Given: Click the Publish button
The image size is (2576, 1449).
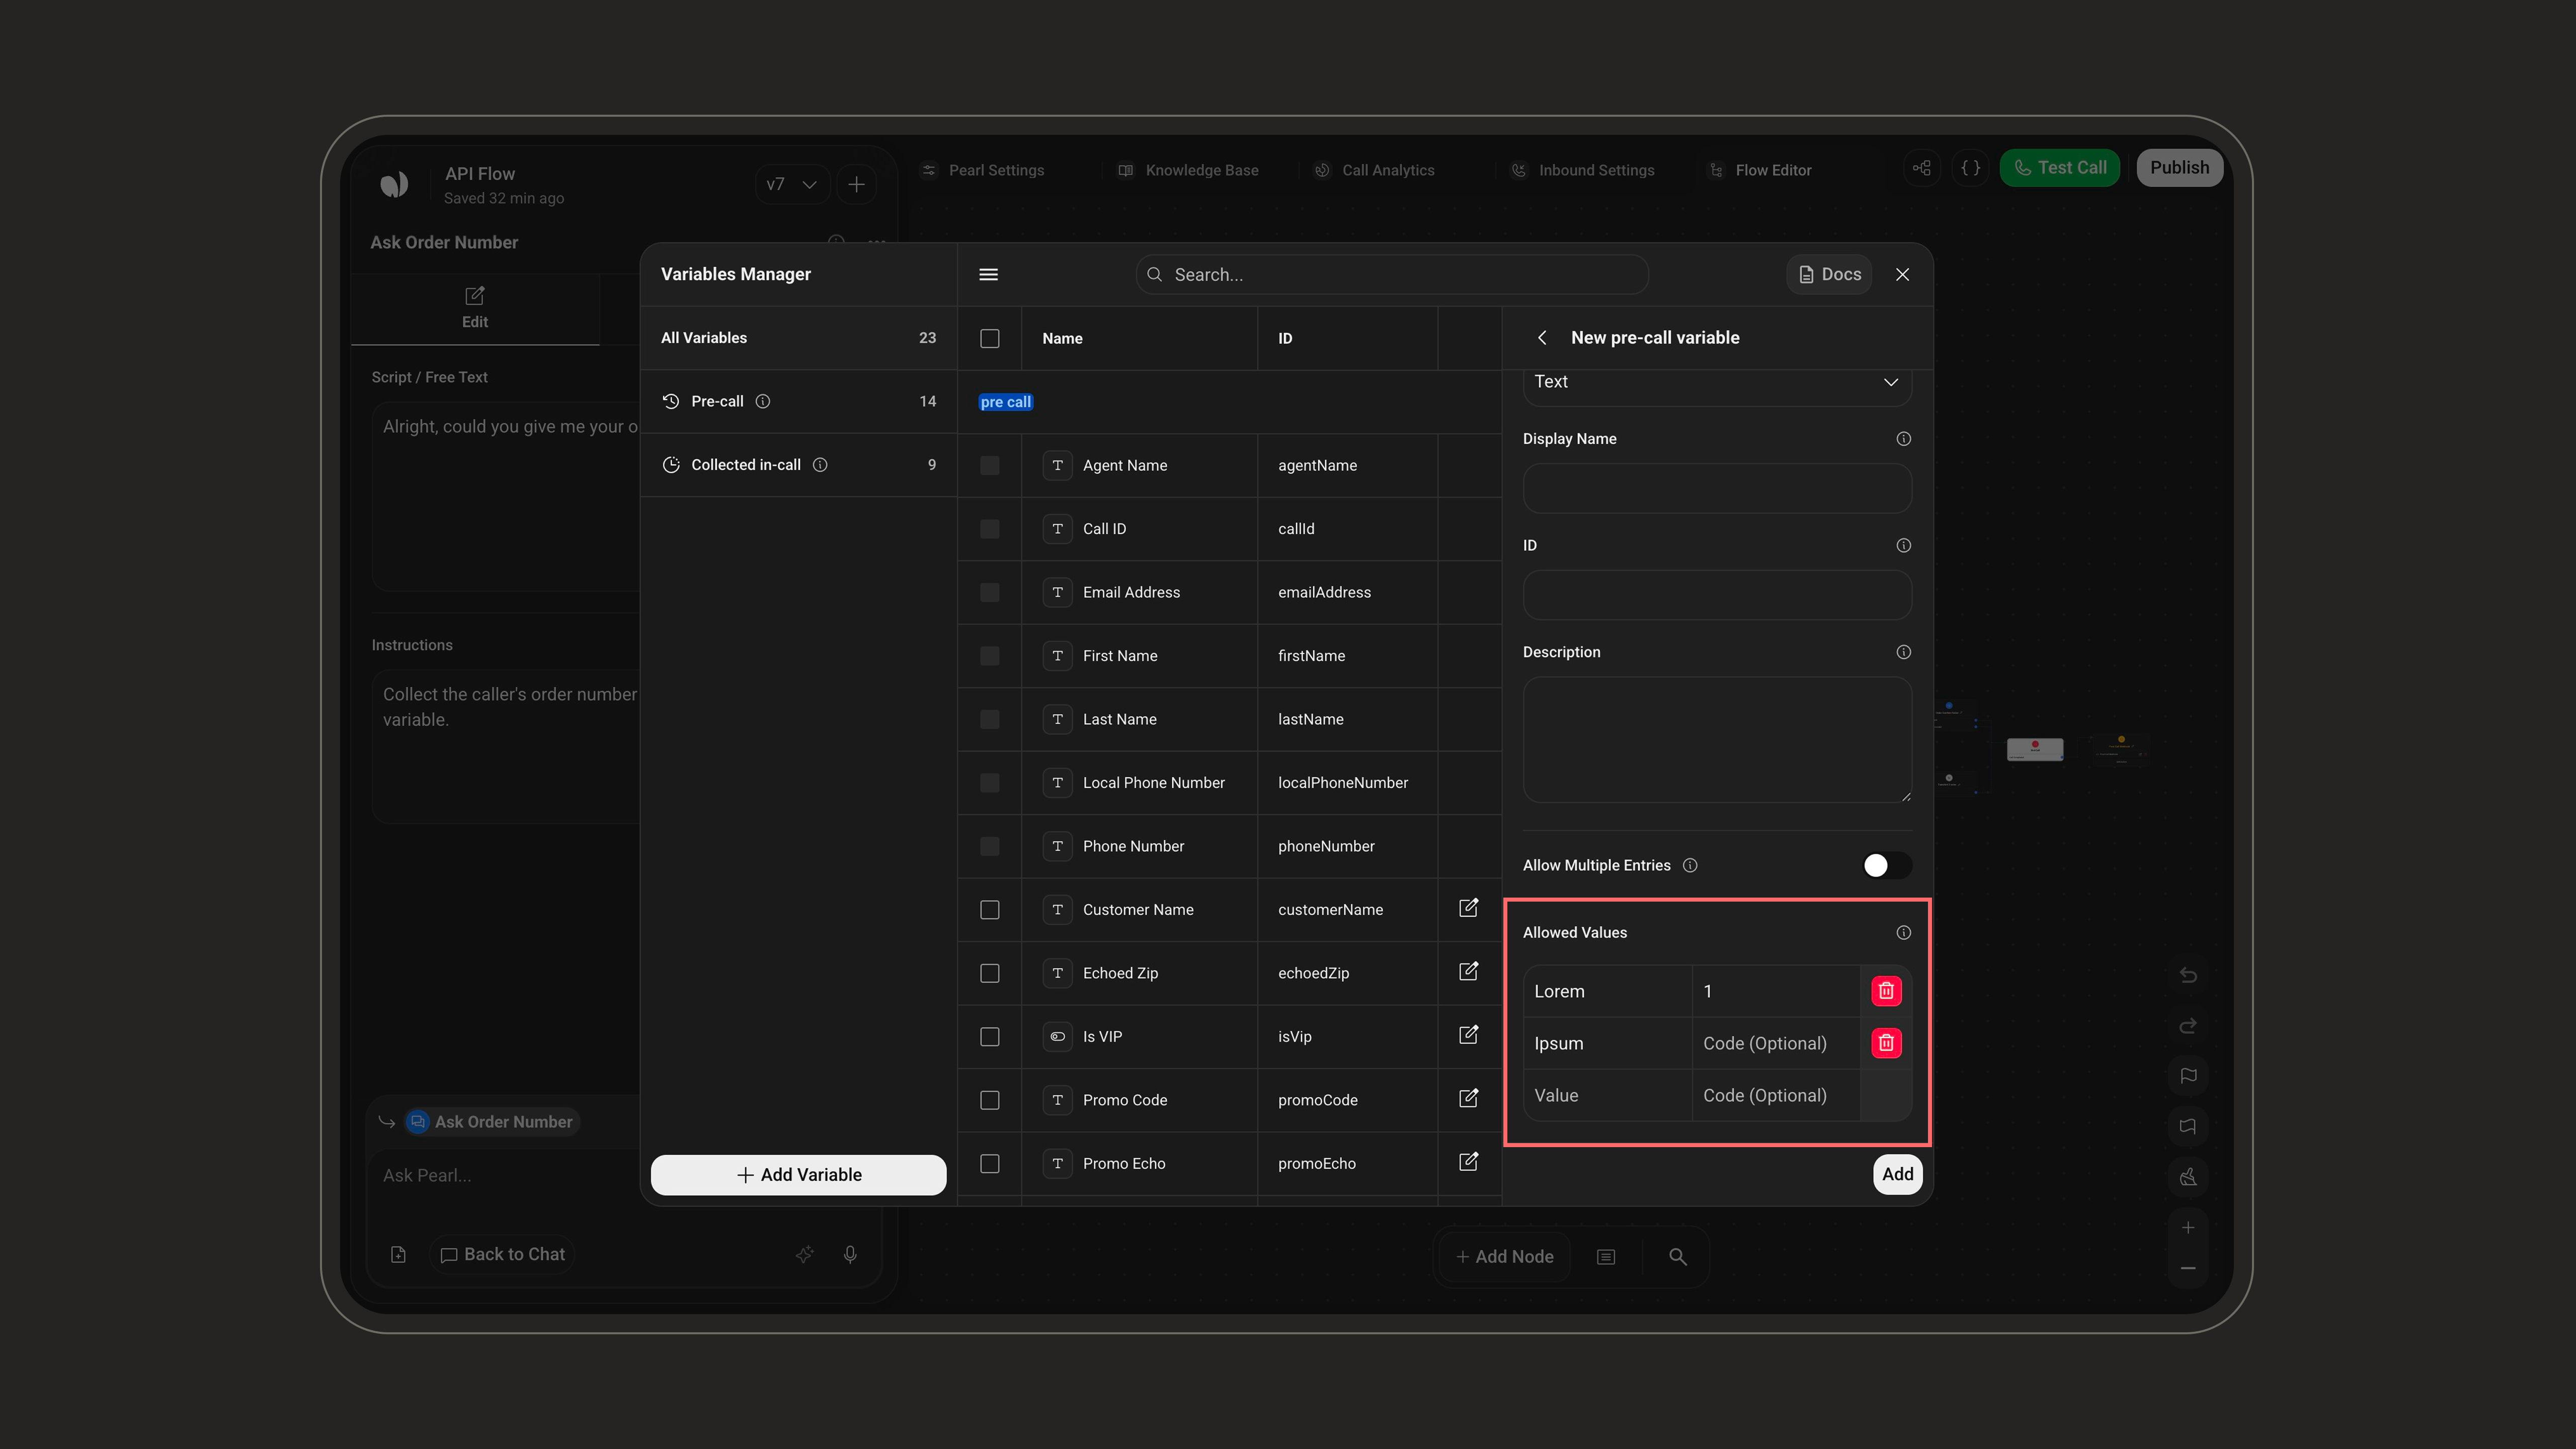Looking at the screenshot, I should pos(2179,168).
